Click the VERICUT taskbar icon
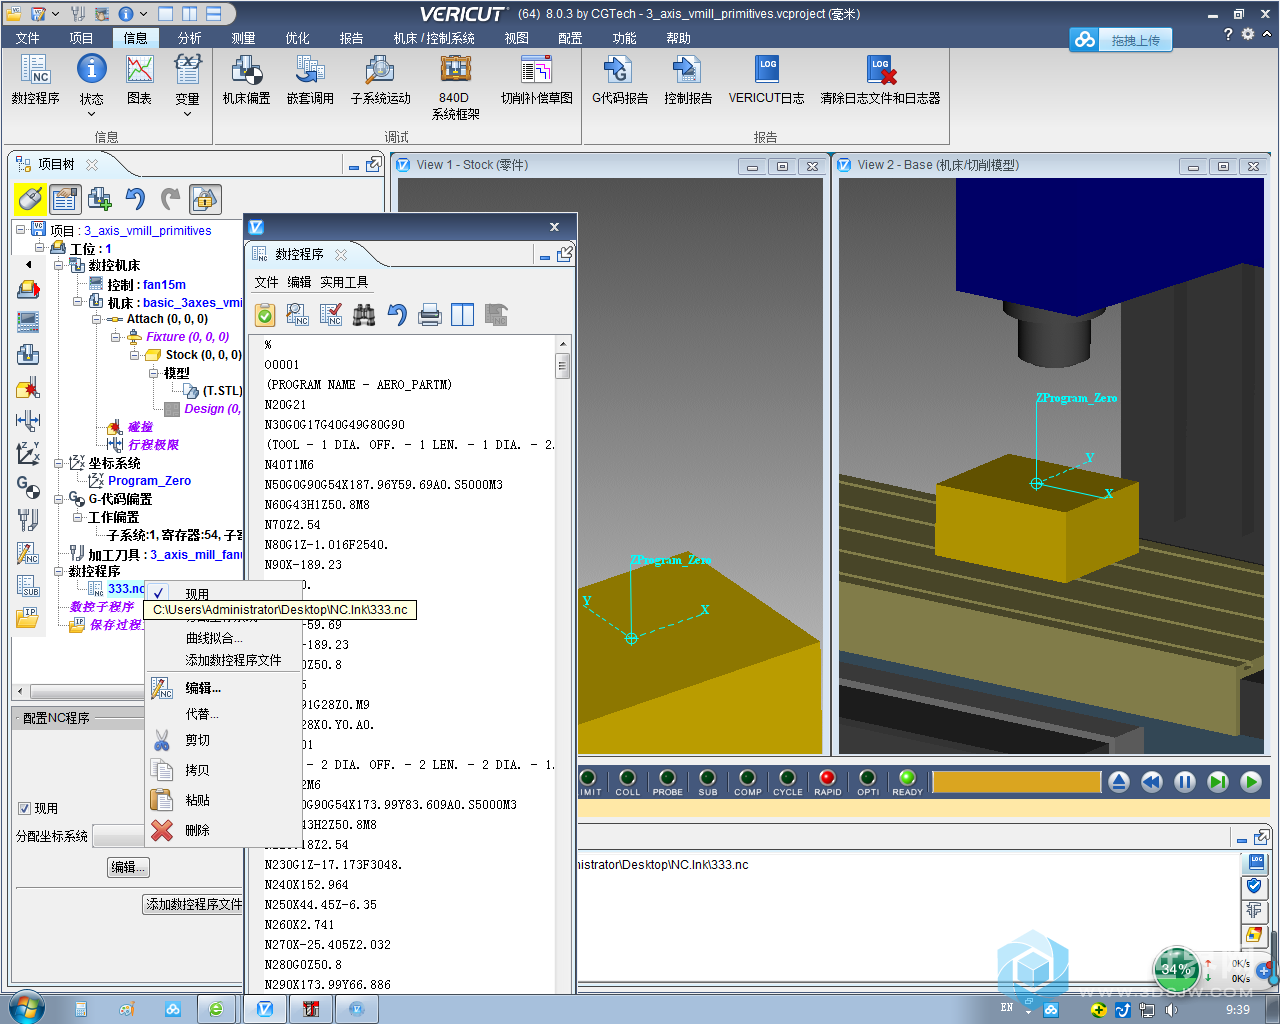1280x1024 pixels. tap(265, 1009)
